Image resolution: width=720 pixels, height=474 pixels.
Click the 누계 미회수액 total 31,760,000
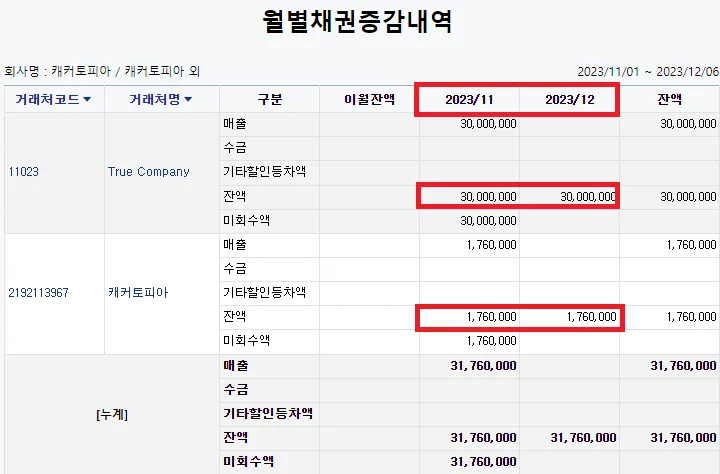(x=483, y=462)
